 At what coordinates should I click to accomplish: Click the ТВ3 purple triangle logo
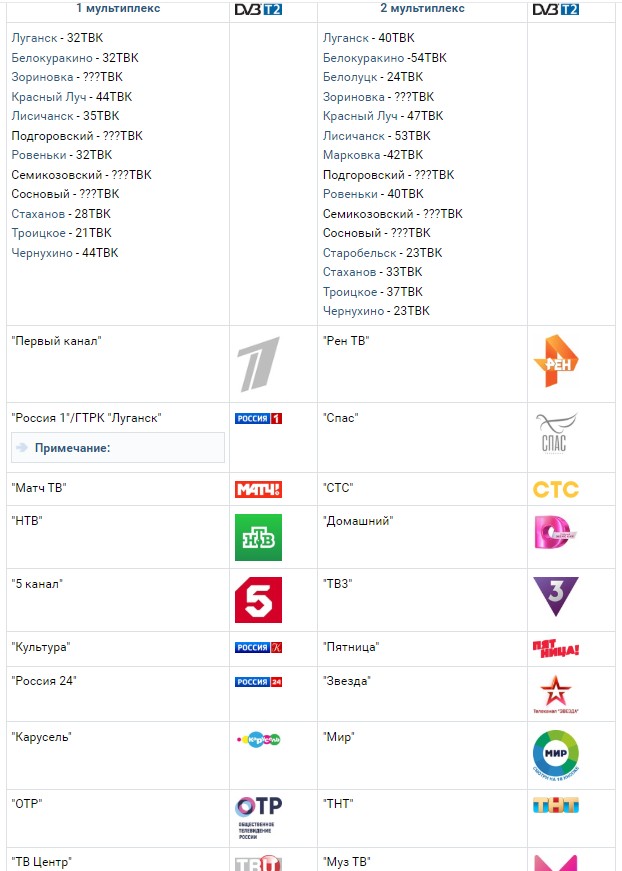(x=555, y=596)
